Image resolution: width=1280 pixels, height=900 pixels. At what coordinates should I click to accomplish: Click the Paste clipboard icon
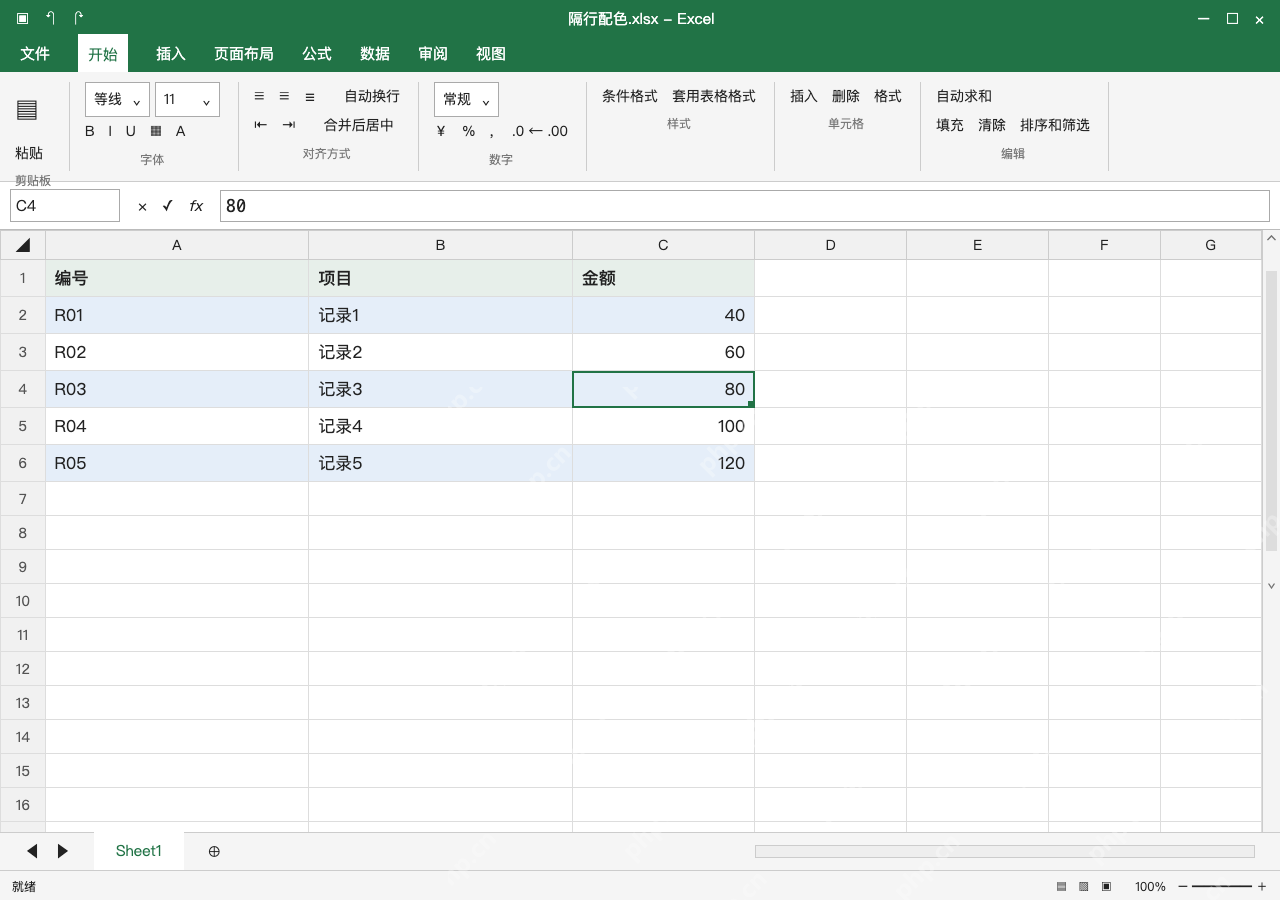coord(27,110)
